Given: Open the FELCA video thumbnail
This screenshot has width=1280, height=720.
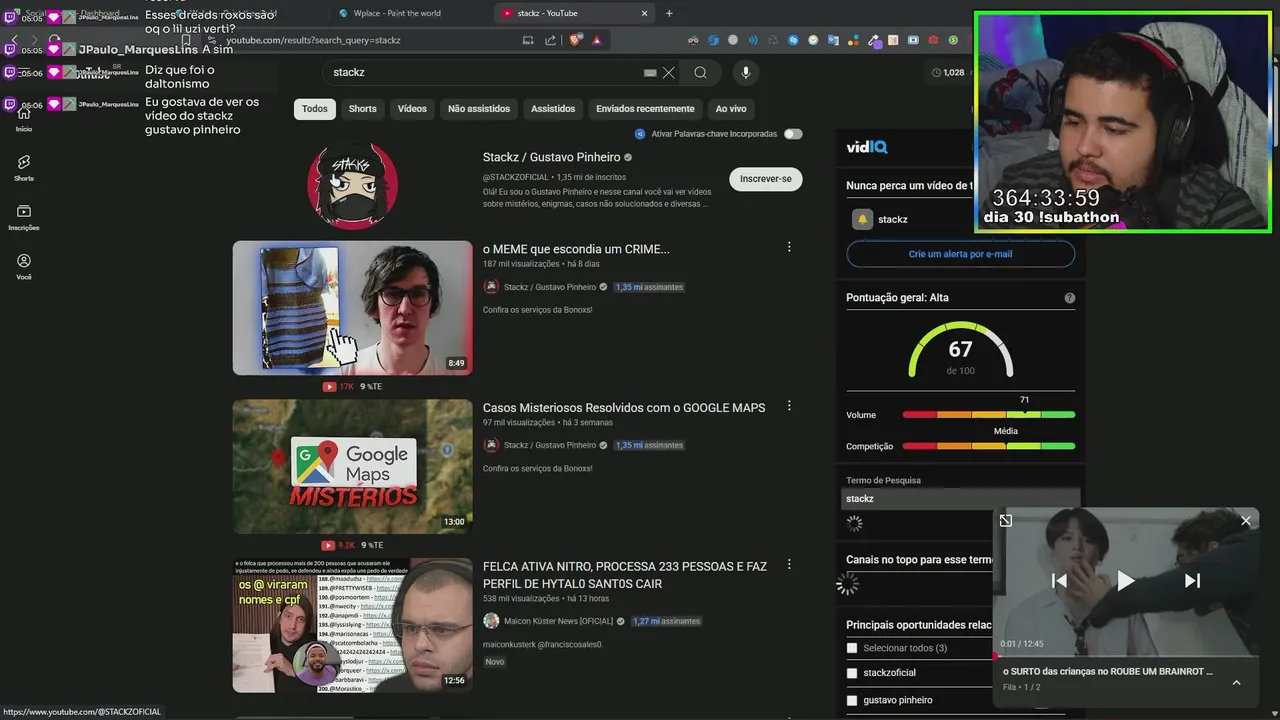Looking at the screenshot, I should (x=352, y=626).
